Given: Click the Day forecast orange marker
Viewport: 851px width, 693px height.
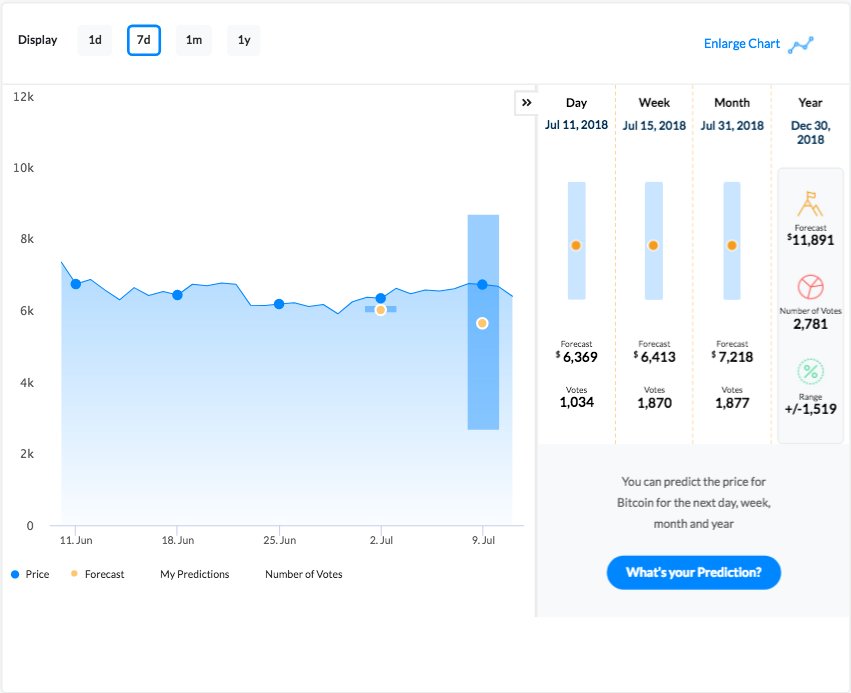Looking at the screenshot, I should pos(576,245).
